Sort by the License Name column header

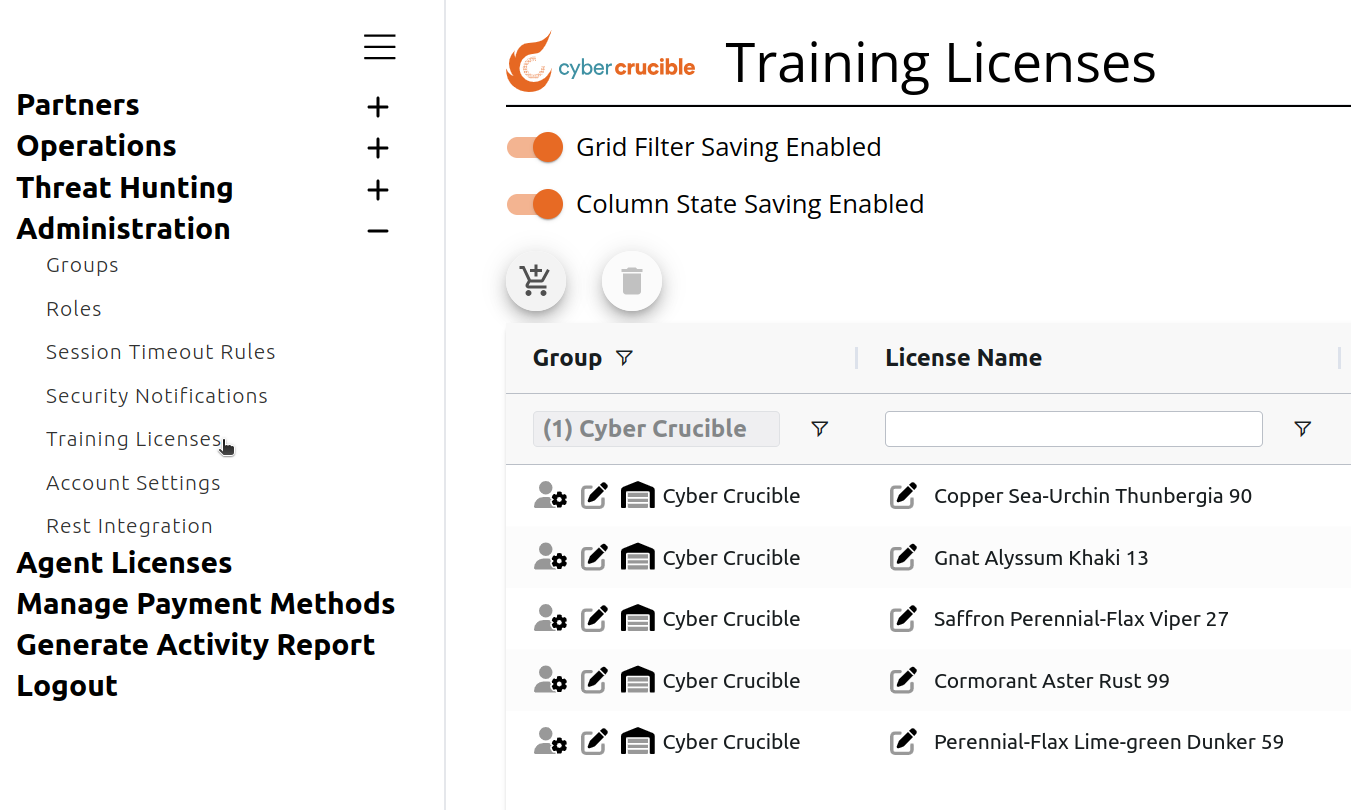[964, 358]
